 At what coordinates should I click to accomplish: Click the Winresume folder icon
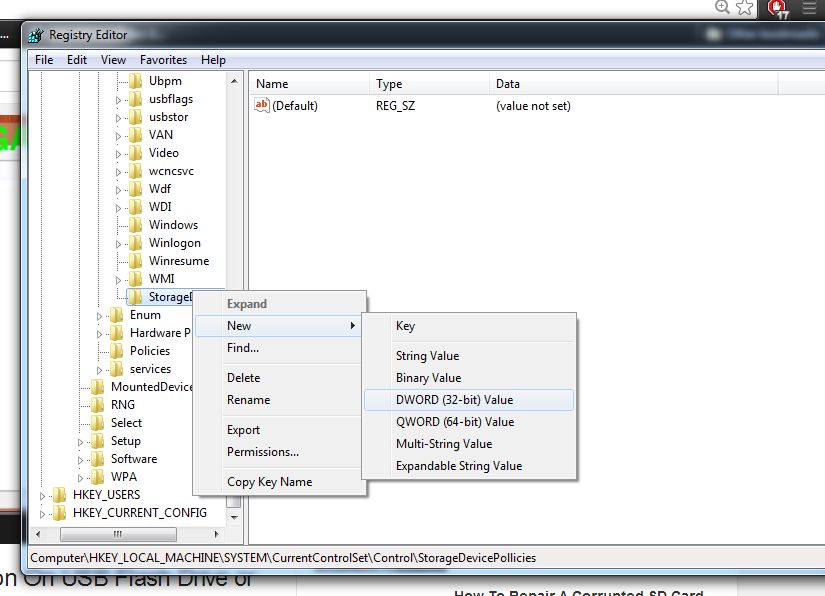(x=136, y=261)
